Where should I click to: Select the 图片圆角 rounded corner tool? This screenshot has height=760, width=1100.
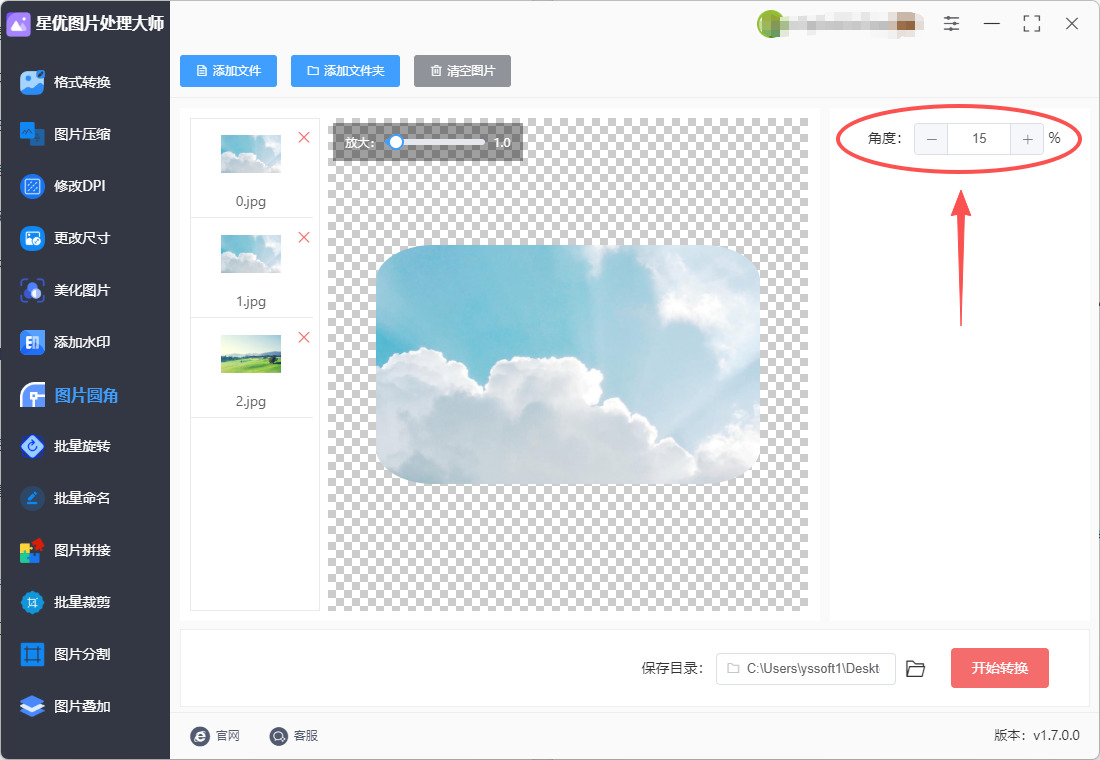[69, 395]
